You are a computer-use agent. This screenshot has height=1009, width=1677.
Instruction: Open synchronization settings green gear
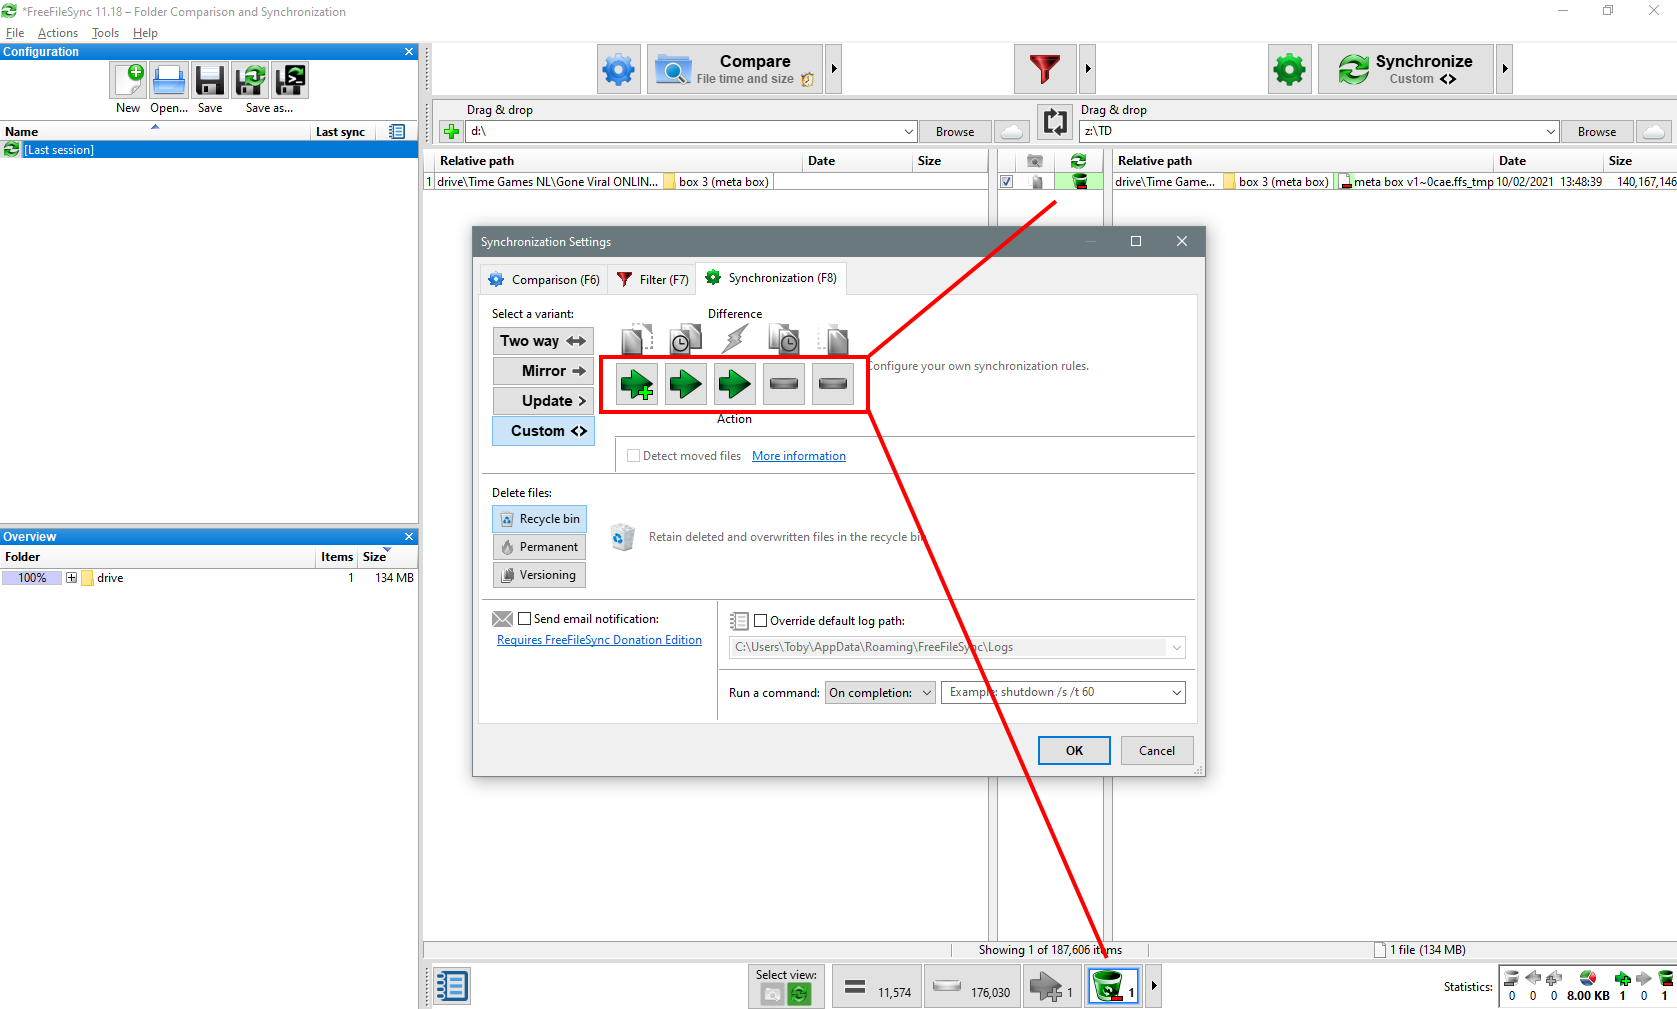click(x=1289, y=70)
